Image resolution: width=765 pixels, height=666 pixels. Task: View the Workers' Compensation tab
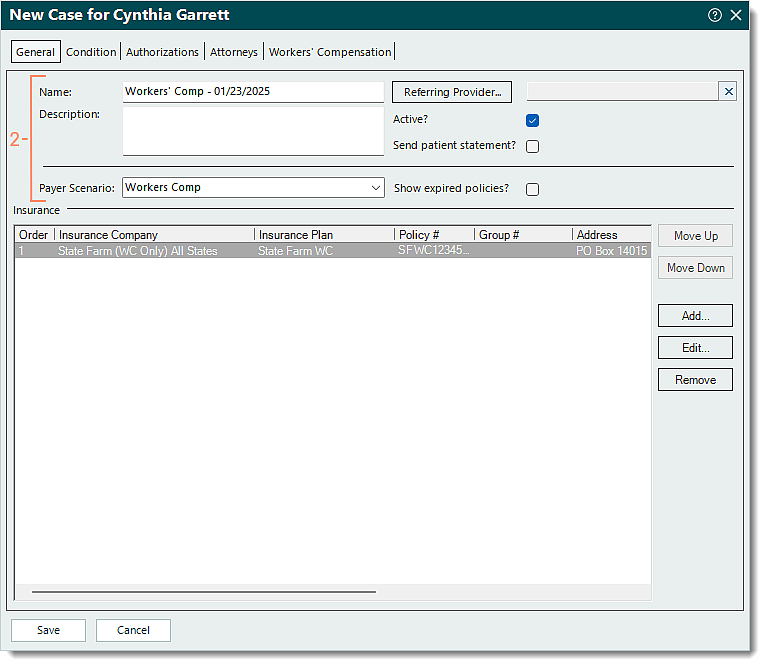pos(330,52)
